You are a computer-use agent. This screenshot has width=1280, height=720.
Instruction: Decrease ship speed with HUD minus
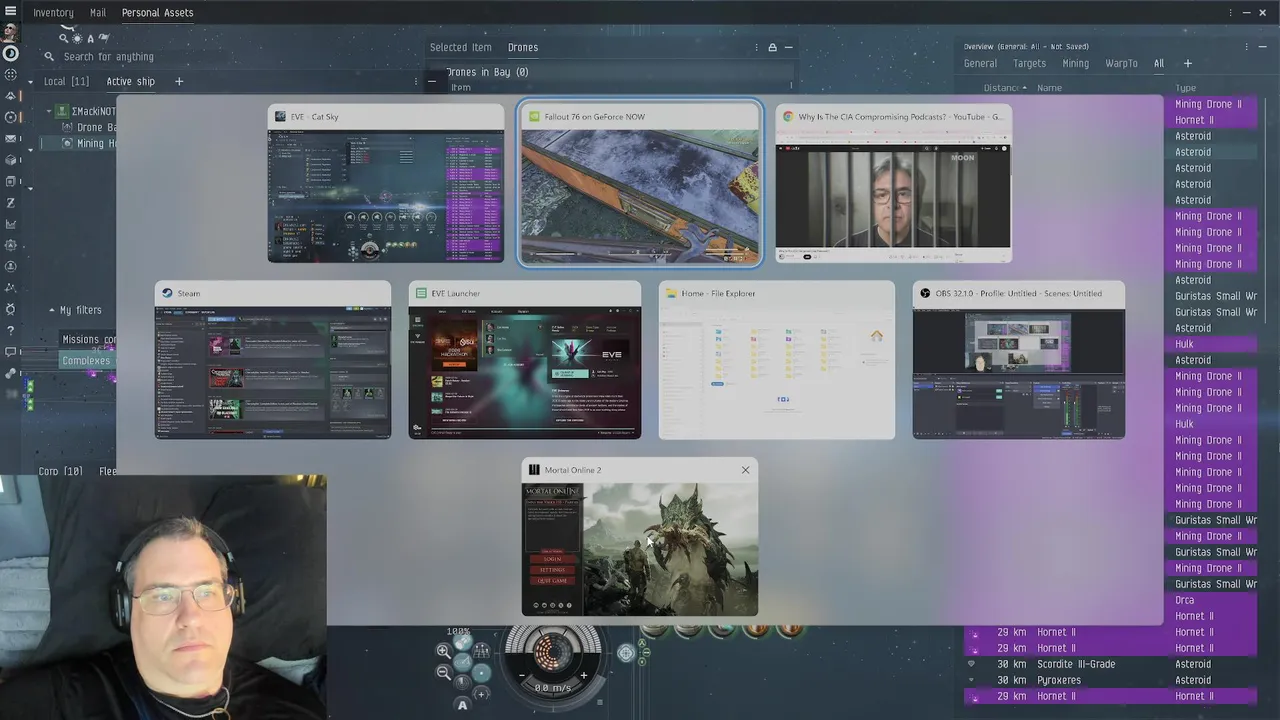click(522, 675)
